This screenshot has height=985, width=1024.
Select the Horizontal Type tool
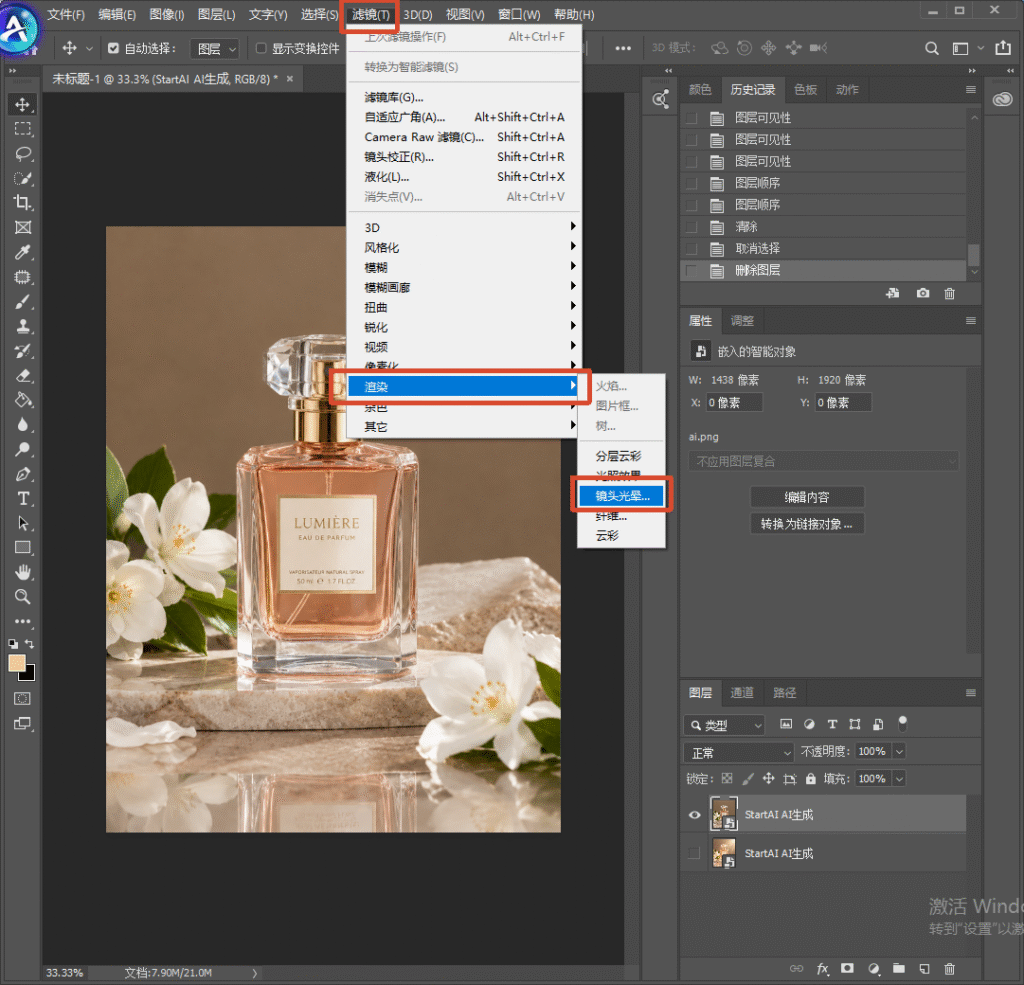(x=23, y=499)
